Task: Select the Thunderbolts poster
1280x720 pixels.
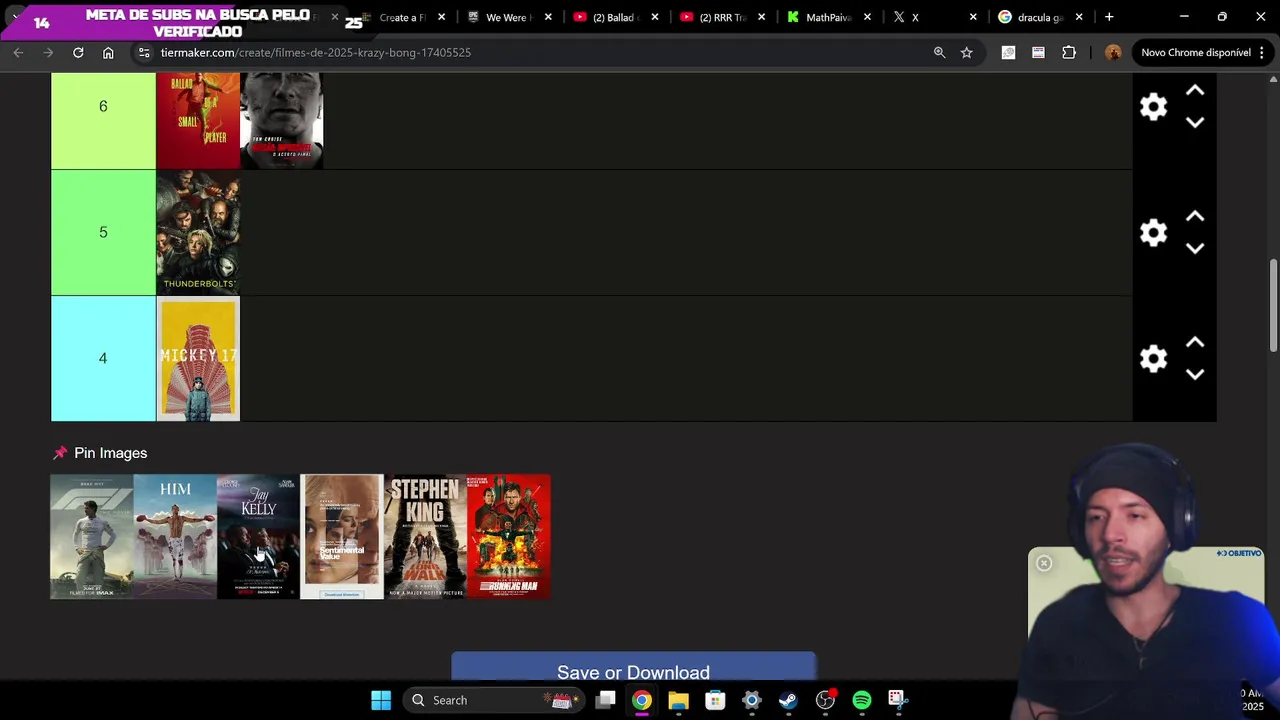Action: [x=198, y=232]
